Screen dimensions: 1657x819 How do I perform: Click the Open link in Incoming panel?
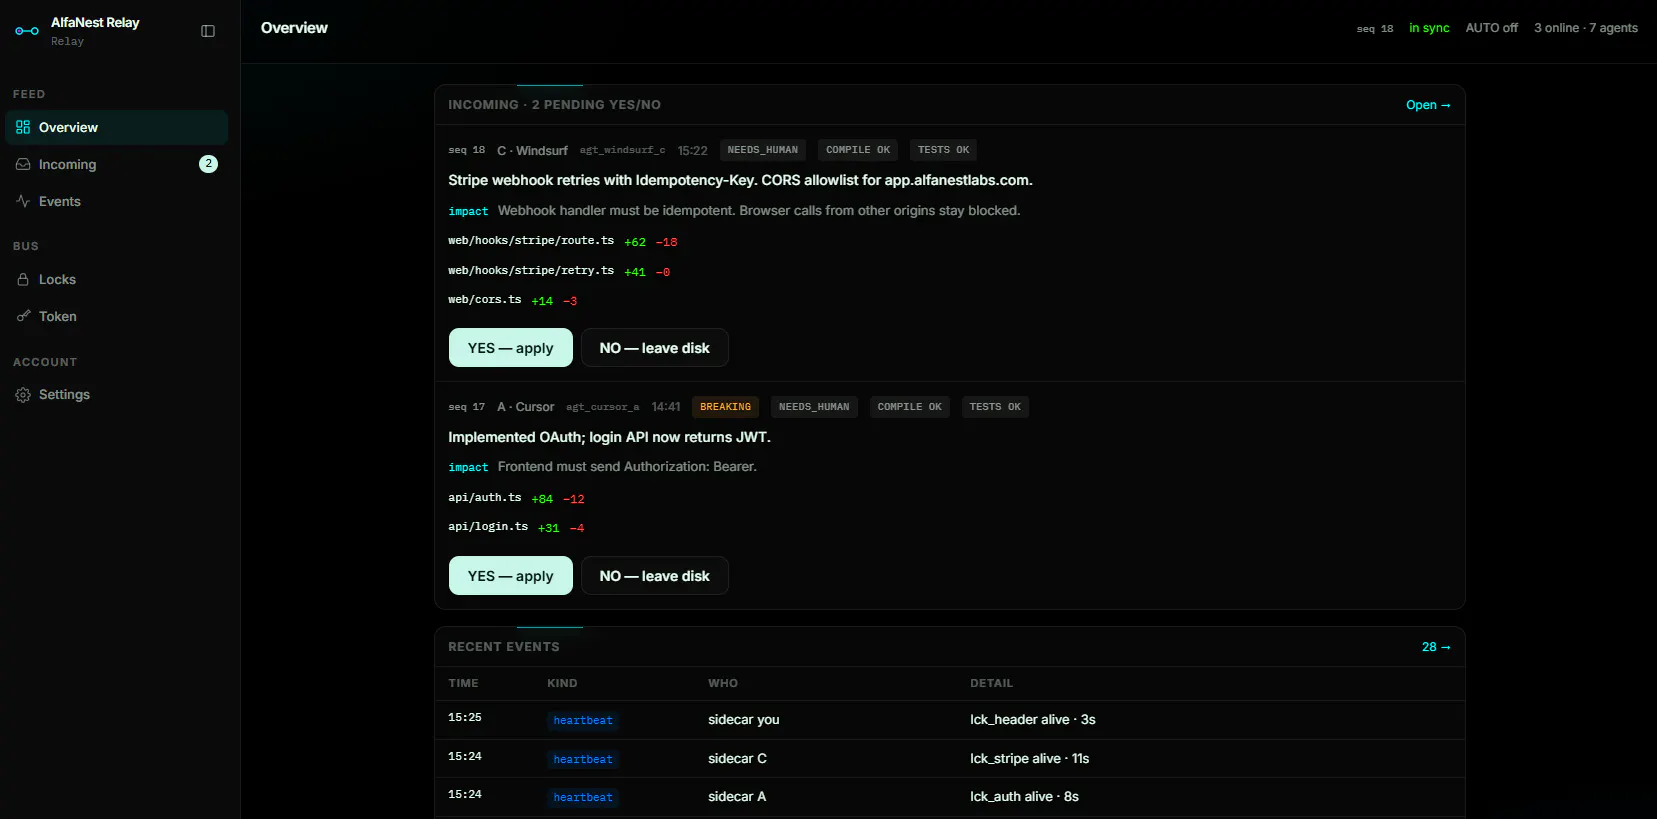[1428, 105]
